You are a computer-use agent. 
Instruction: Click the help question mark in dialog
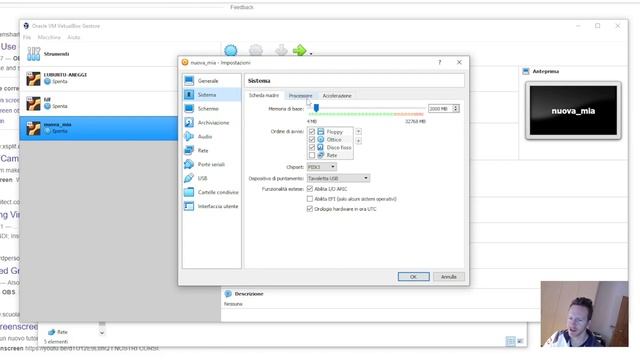tap(440, 62)
